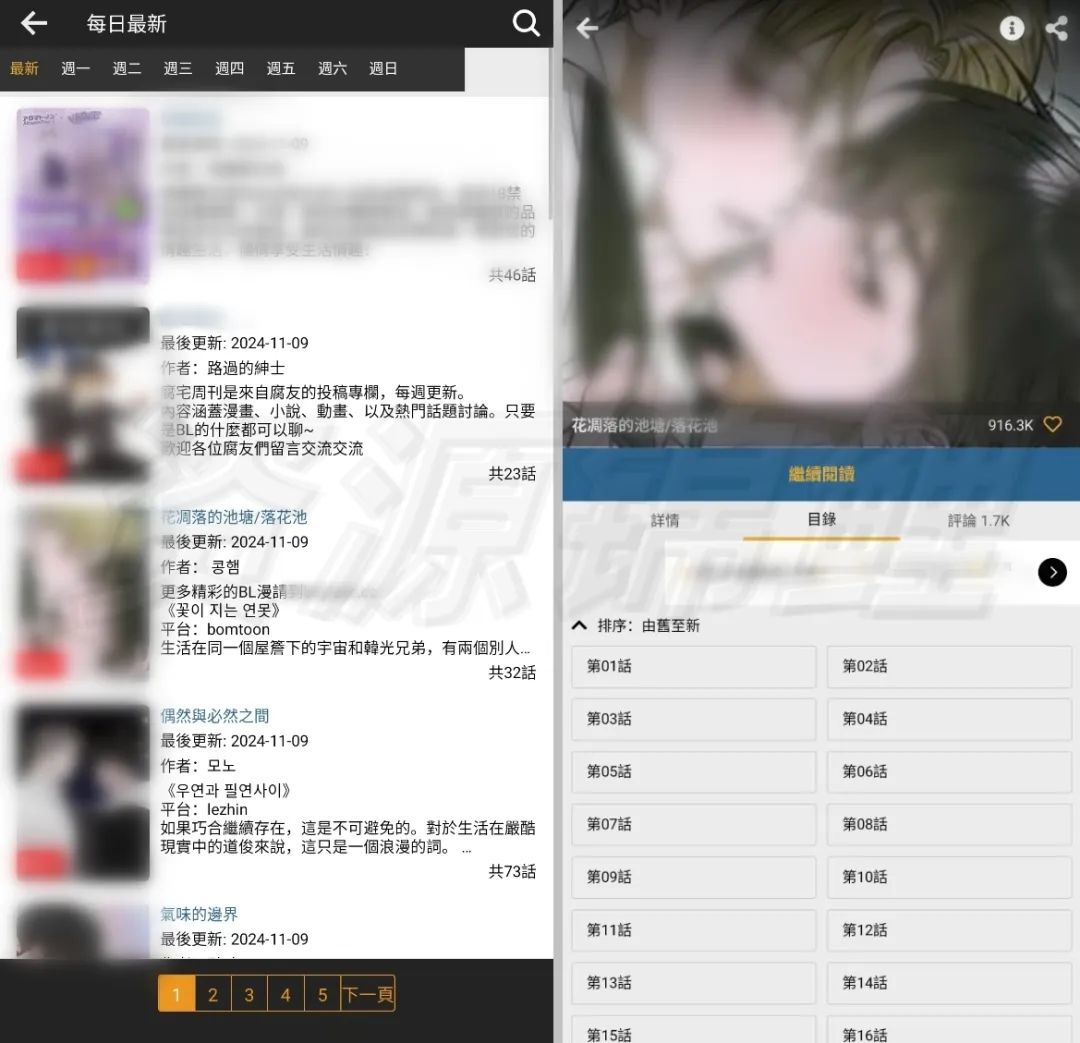Open search with the magnifier icon

click(x=526, y=23)
